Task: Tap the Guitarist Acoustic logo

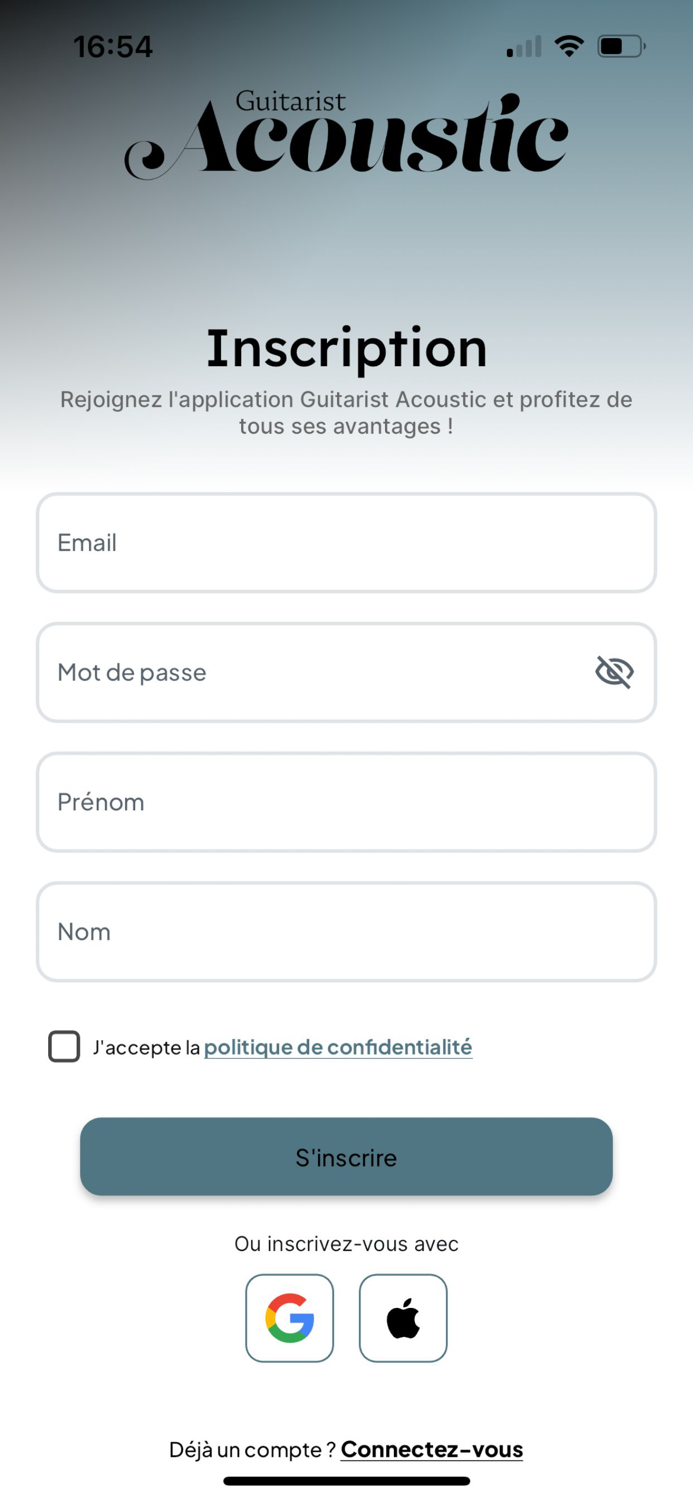Action: click(346, 137)
